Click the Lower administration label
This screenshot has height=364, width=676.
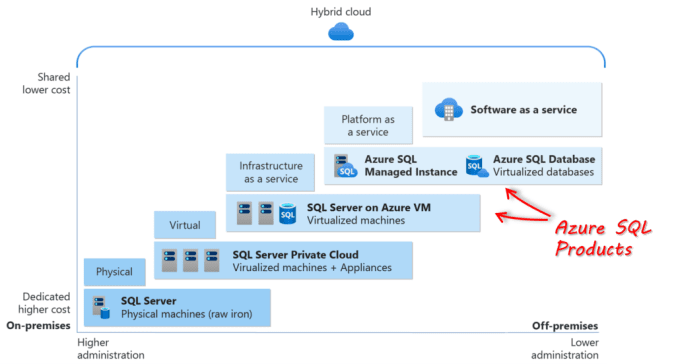tap(565, 348)
